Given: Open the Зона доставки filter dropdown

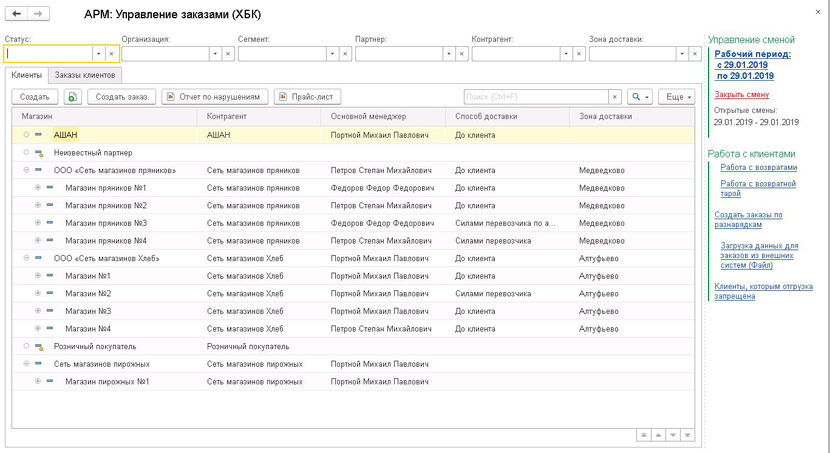Looking at the screenshot, I should click(x=682, y=54).
